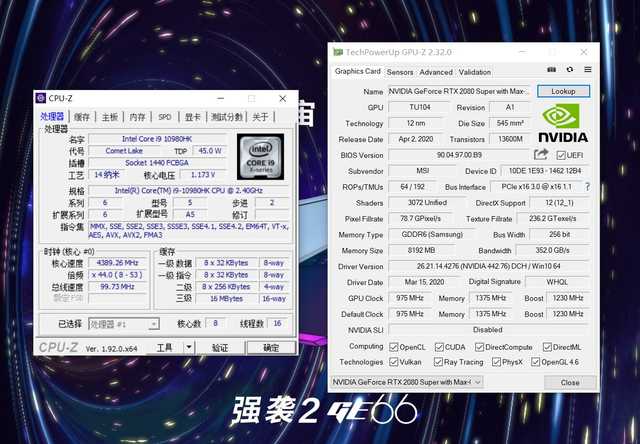This screenshot has width=640, height=444.
Task: Click the Apr 2, 2020 release date value
Action: pos(416,139)
